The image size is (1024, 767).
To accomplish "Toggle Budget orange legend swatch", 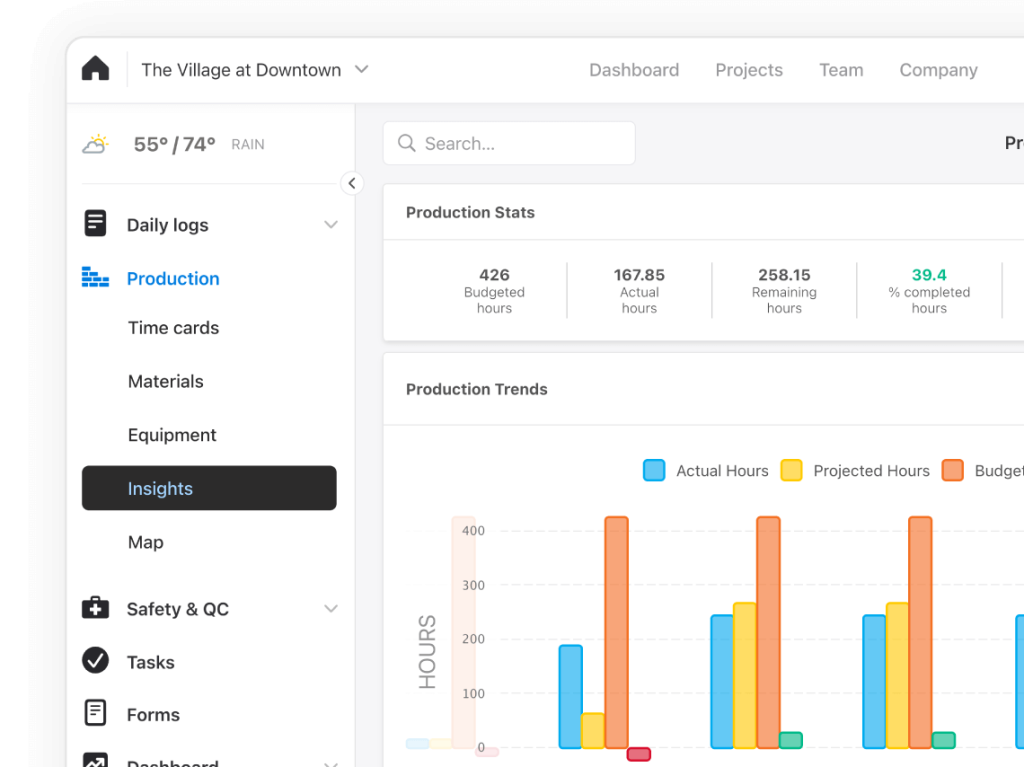I will tap(953, 470).
